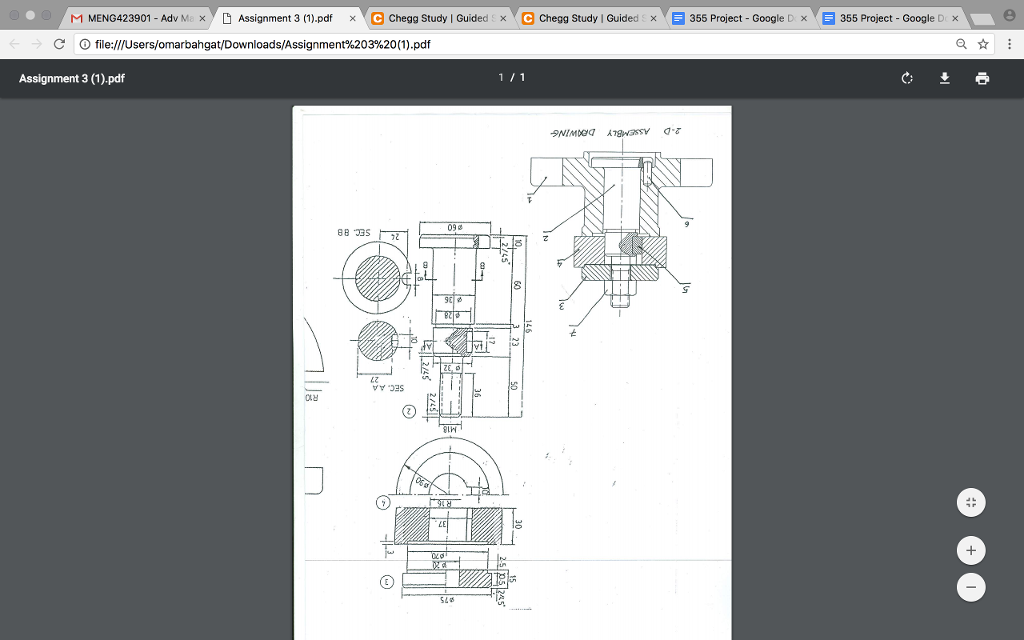
Task: Open the Chrome profile icon
Action: pyautogui.click(x=1009, y=15)
